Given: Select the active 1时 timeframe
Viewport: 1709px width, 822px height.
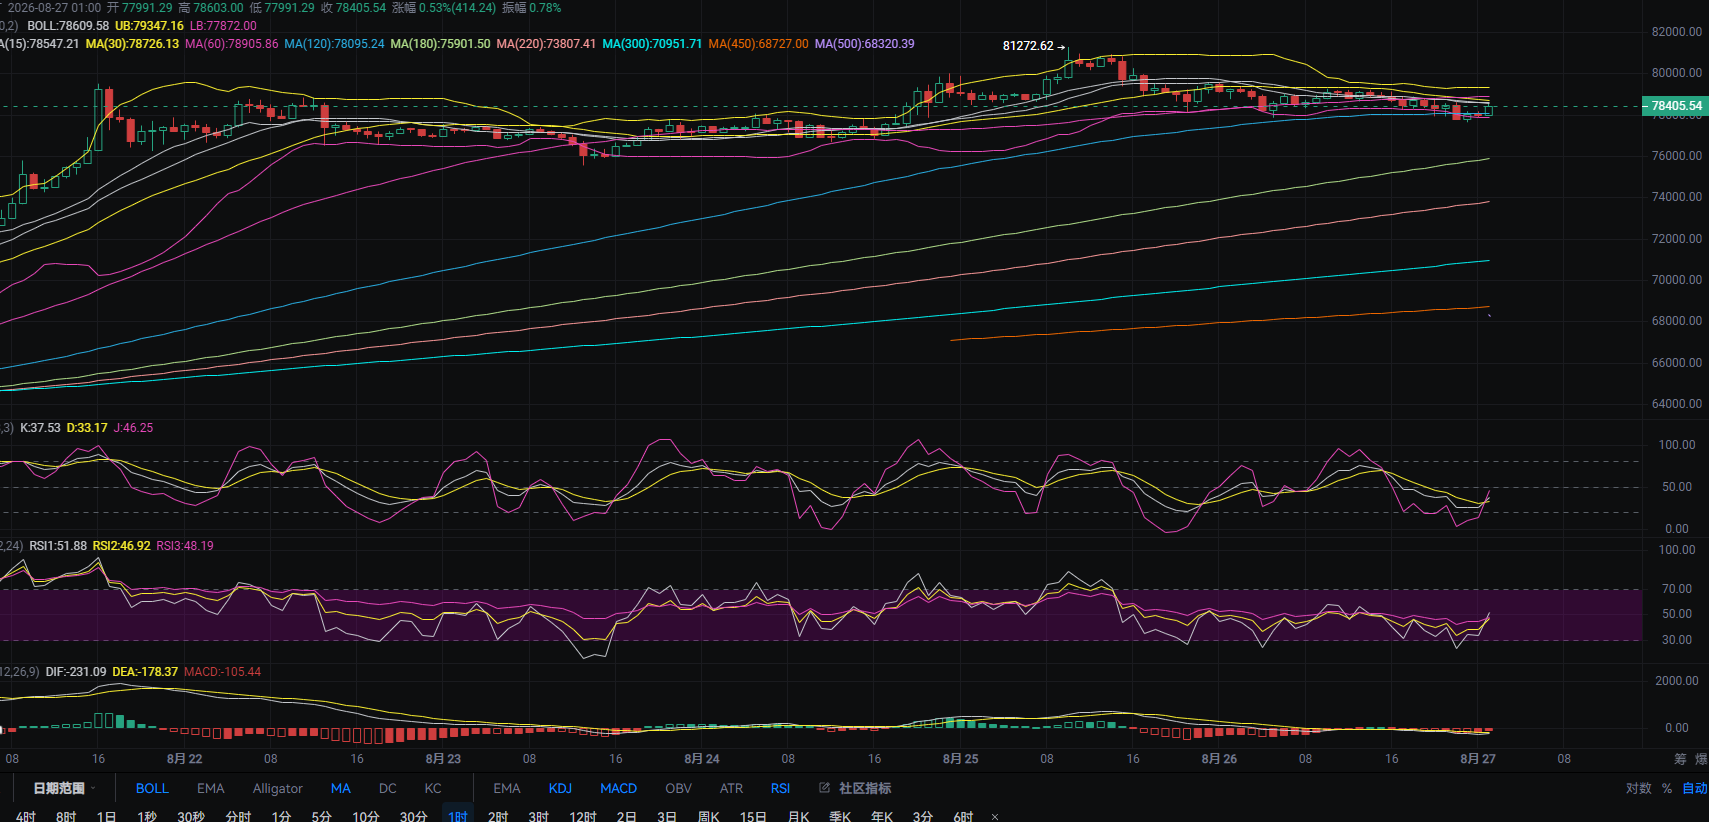Looking at the screenshot, I should [x=458, y=816].
